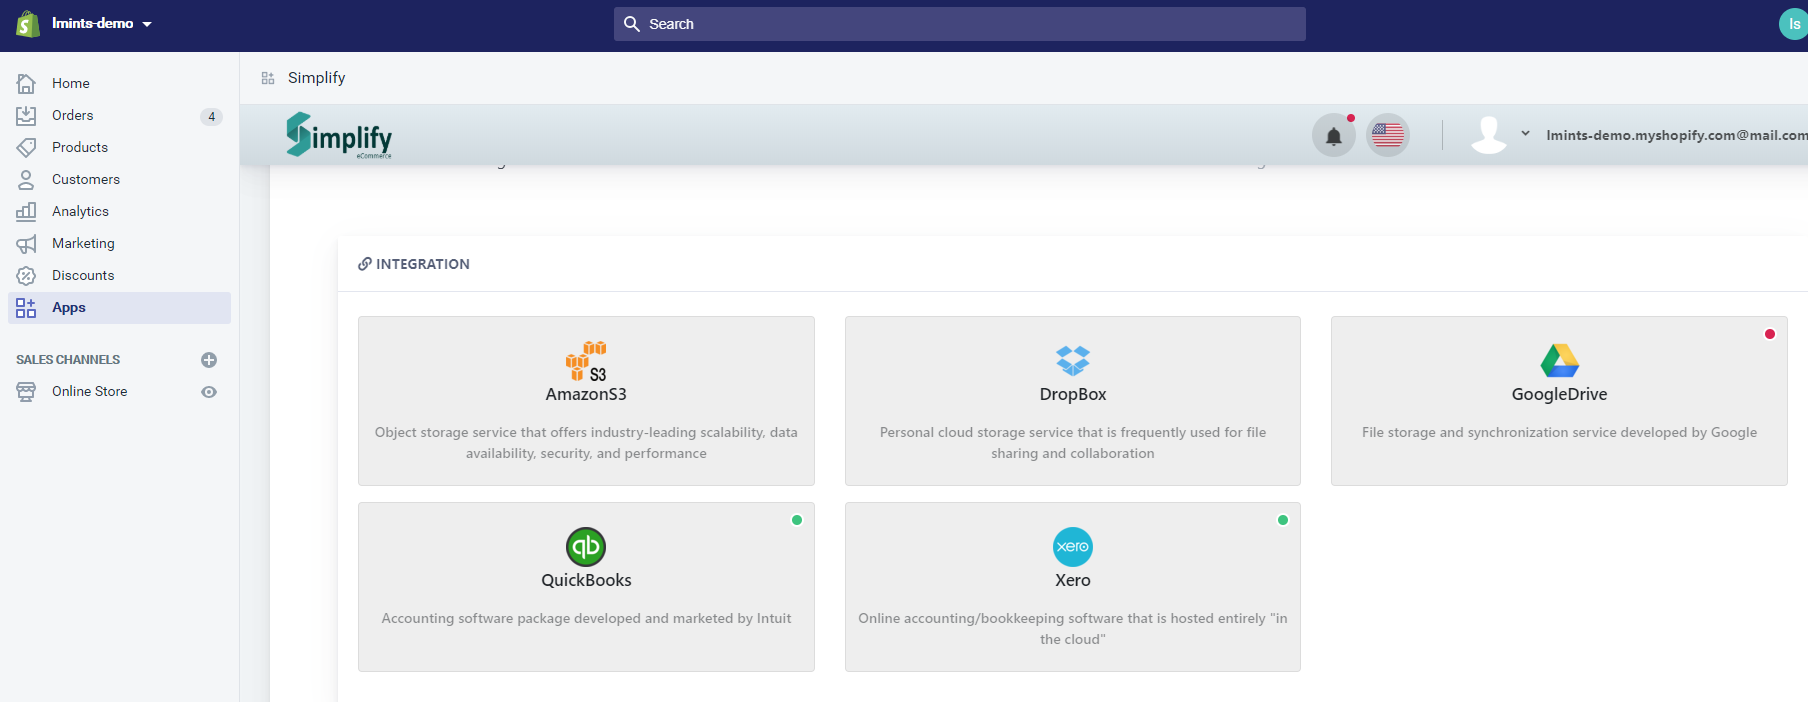Viewport: 1808px width, 702px height.
Task: Click the Analytics bar chart icon
Action: pos(26,211)
